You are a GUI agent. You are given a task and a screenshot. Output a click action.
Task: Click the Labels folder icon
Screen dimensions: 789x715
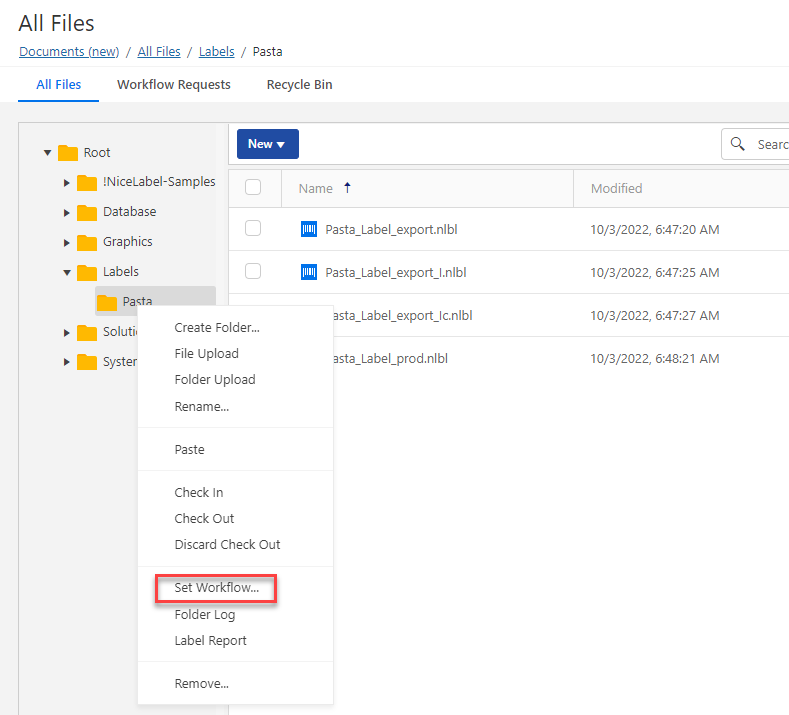pos(87,272)
